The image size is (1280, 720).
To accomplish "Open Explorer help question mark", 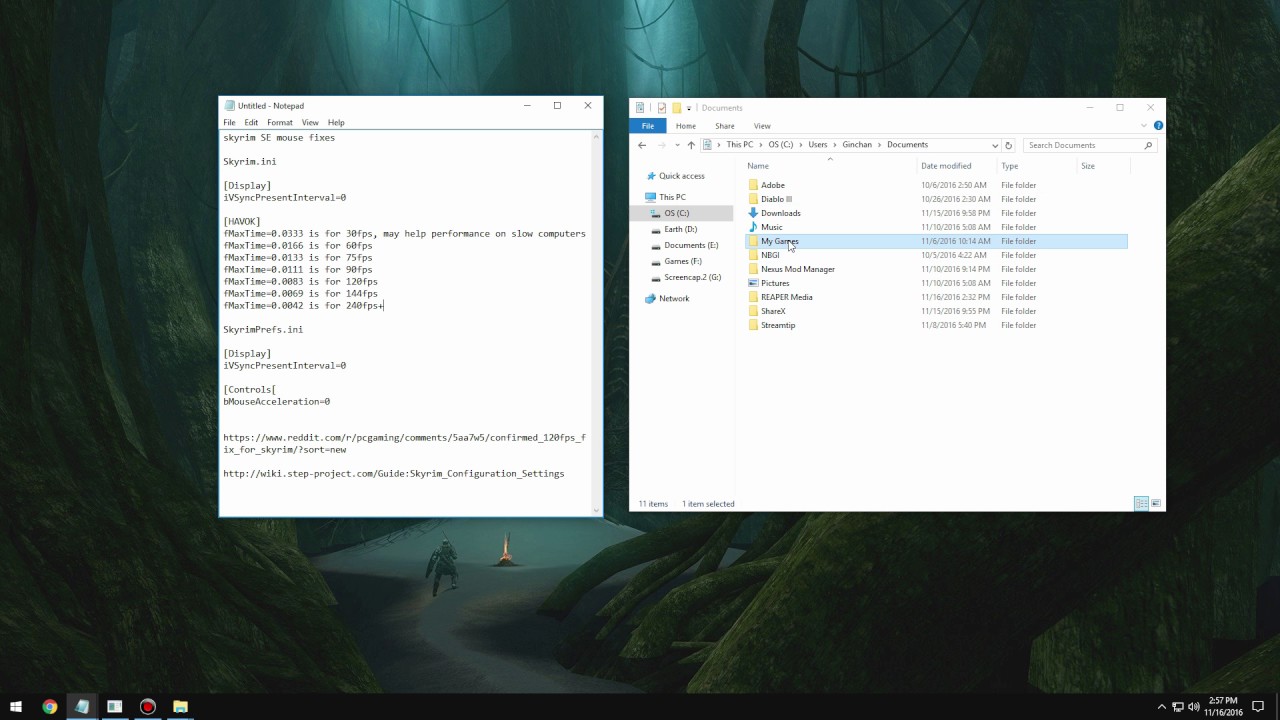I will tap(1158, 126).
